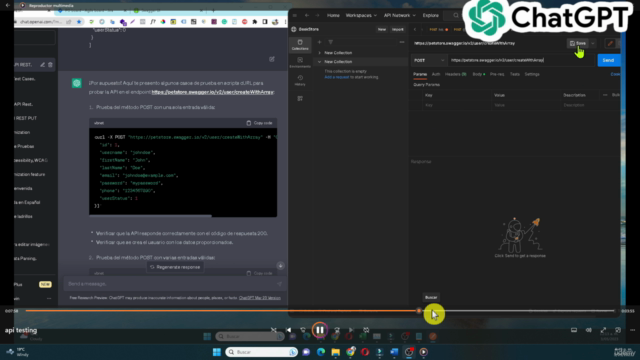Image resolution: width=640 pixels, height=360 pixels.
Task: Click the edit message icon in ChatGPT conversation
Action: tap(272, 59)
